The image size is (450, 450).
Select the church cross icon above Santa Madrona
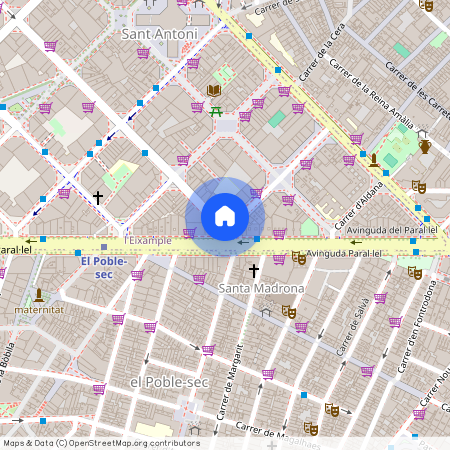[254, 271]
